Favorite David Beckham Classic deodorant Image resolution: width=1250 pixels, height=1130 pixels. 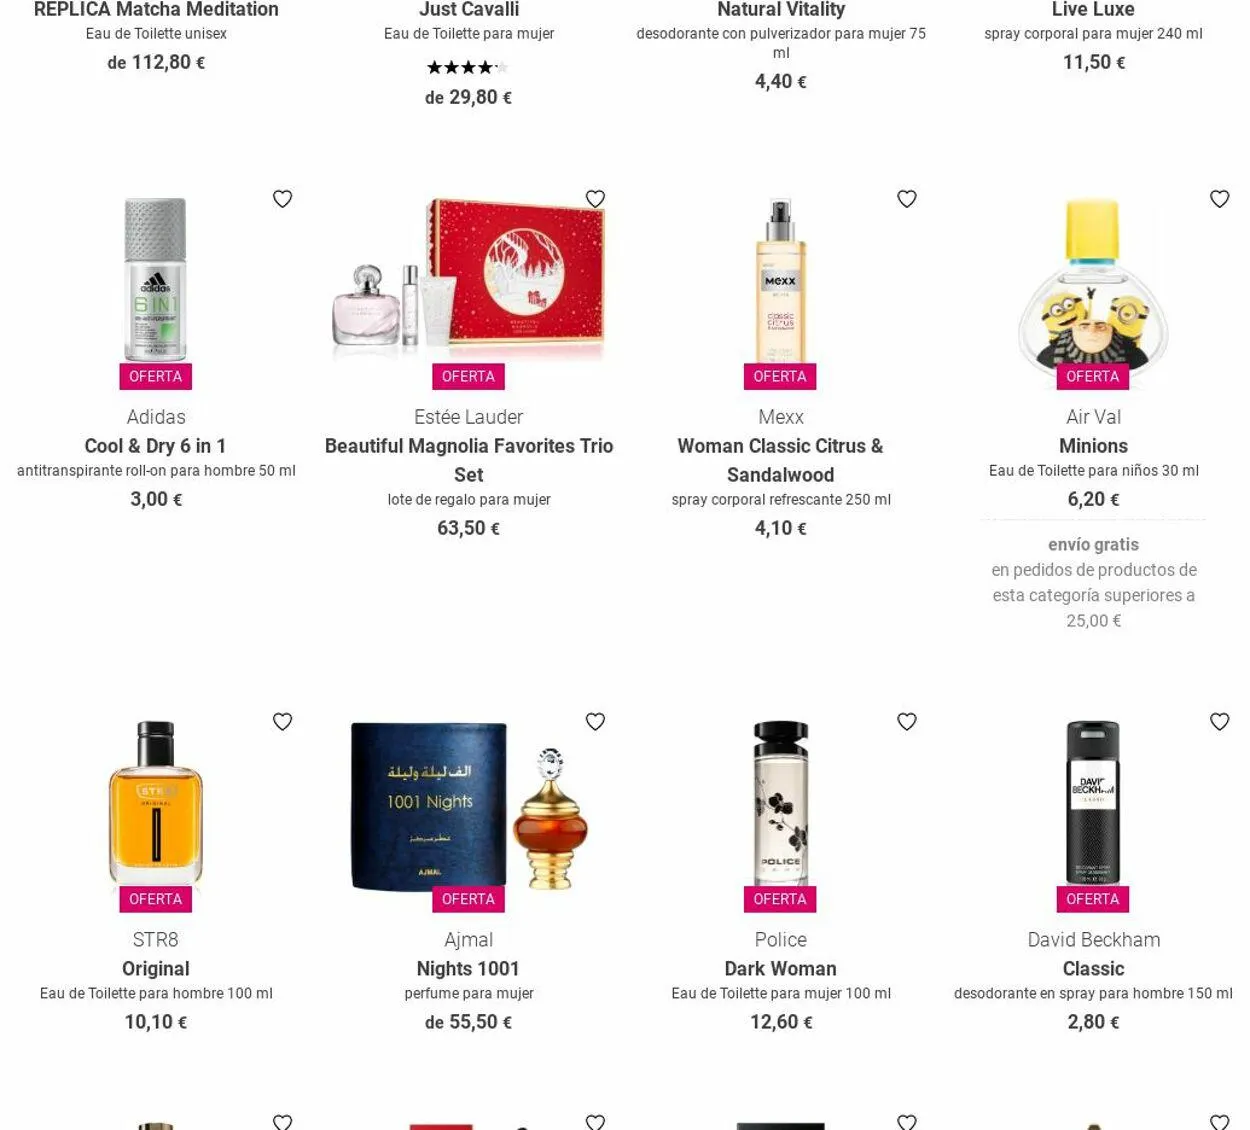click(1219, 722)
